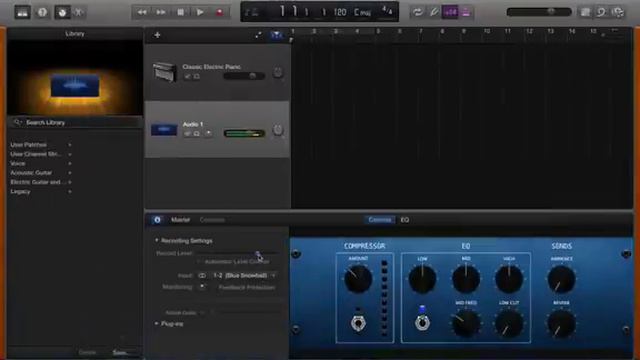Click the Save button in Library
This screenshot has height=360, width=640.
pyautogui.click(x=119, y=352)
